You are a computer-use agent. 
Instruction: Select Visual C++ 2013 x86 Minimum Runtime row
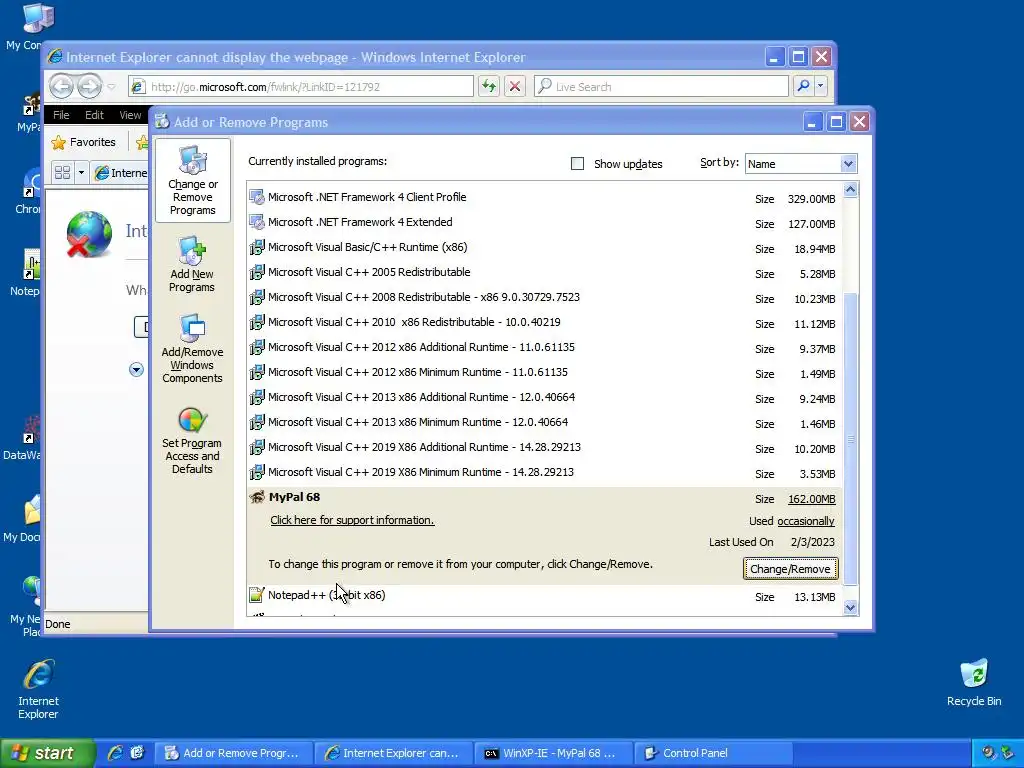(x=545, y=423)
